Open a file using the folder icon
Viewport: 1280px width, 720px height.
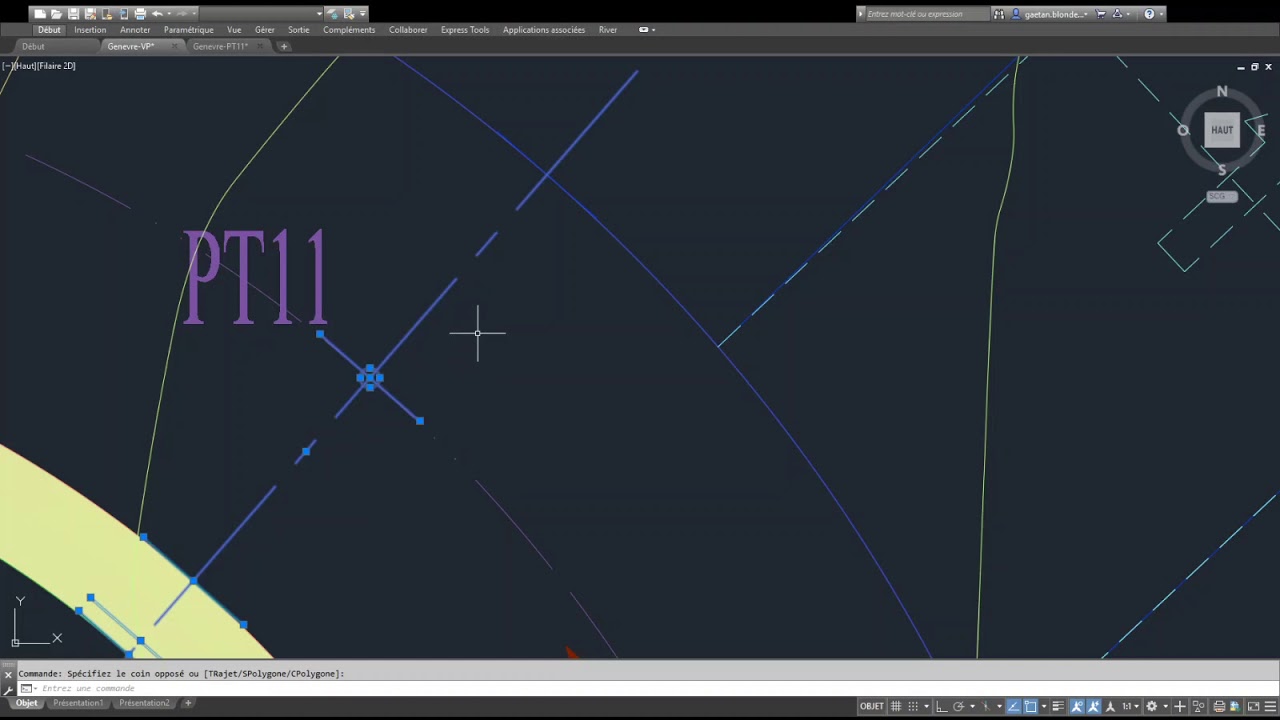57,14
